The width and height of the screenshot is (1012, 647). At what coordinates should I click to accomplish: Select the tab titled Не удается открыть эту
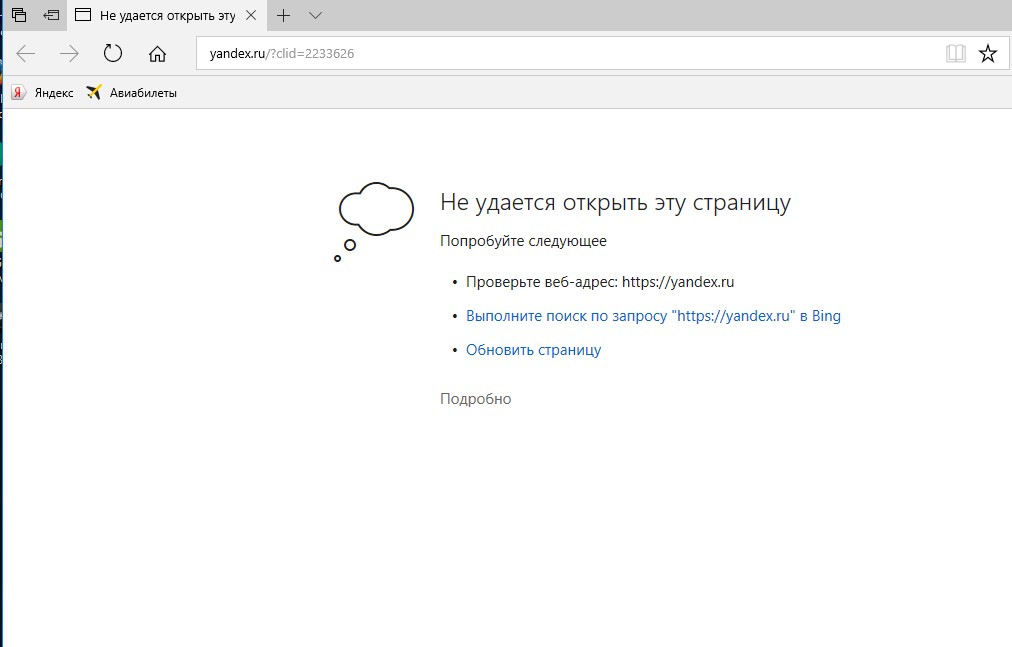(166, 15)
